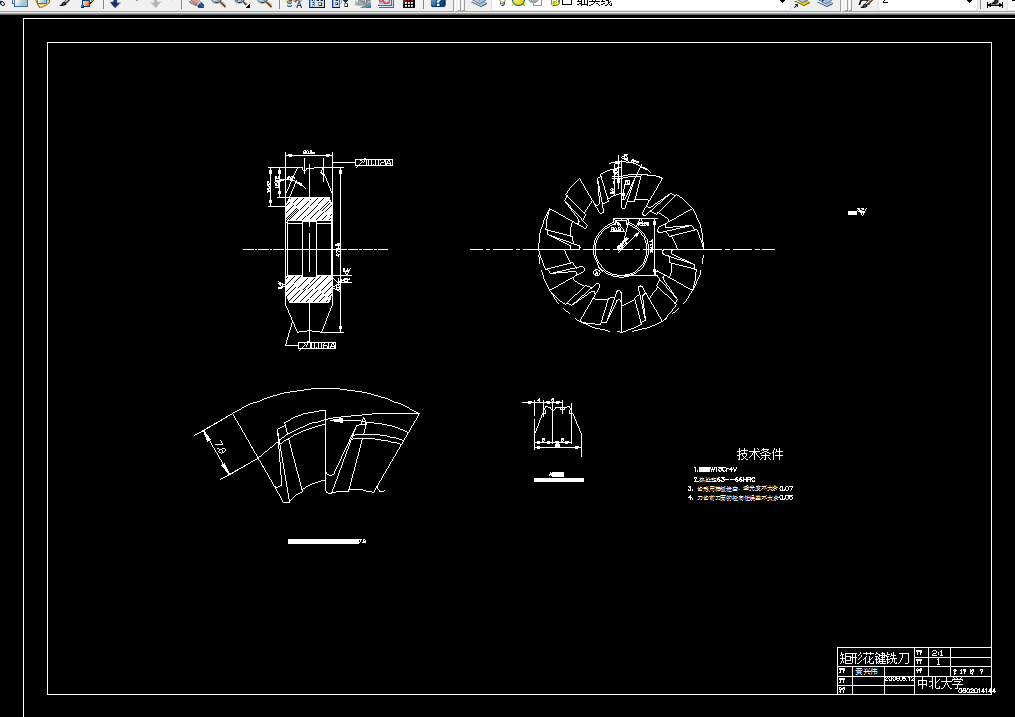The image size is (1015, 717).
Task: Select the '7.8' dimension in enlarged tooth view
Action: pos(219,447)
